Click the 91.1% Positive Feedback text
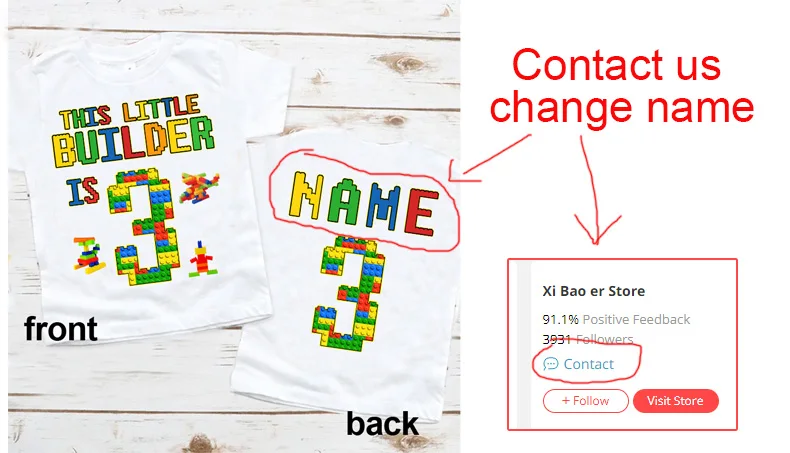 [616, 319]
